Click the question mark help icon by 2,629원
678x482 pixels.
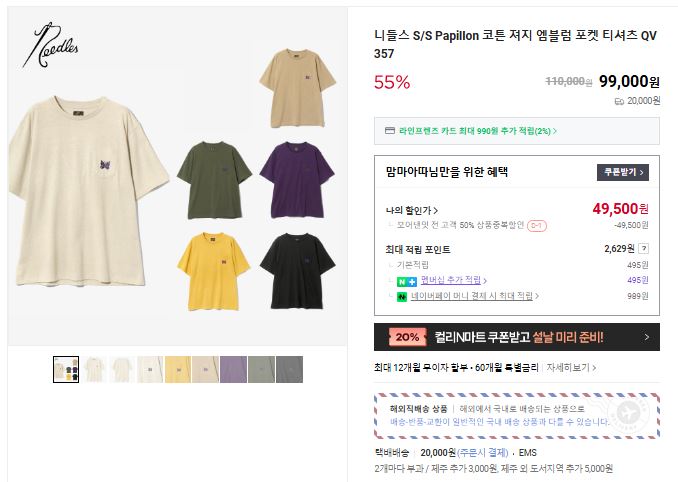(x=644, y=248)
